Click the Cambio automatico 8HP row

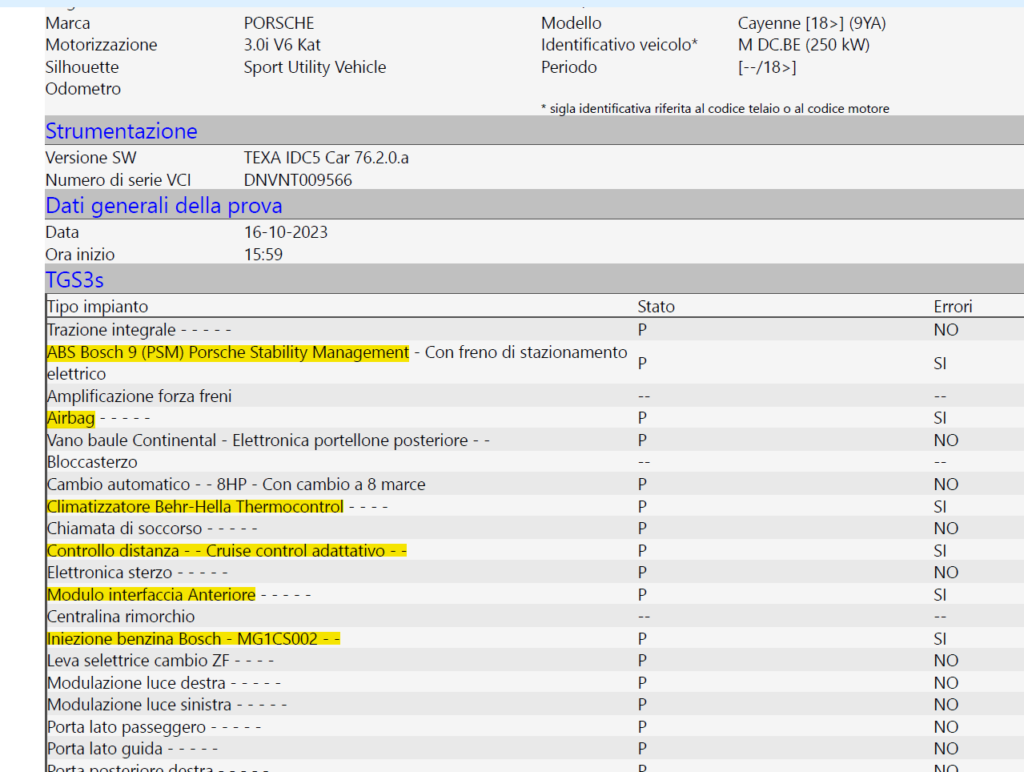pyautogui.click(x=236, y=484)
